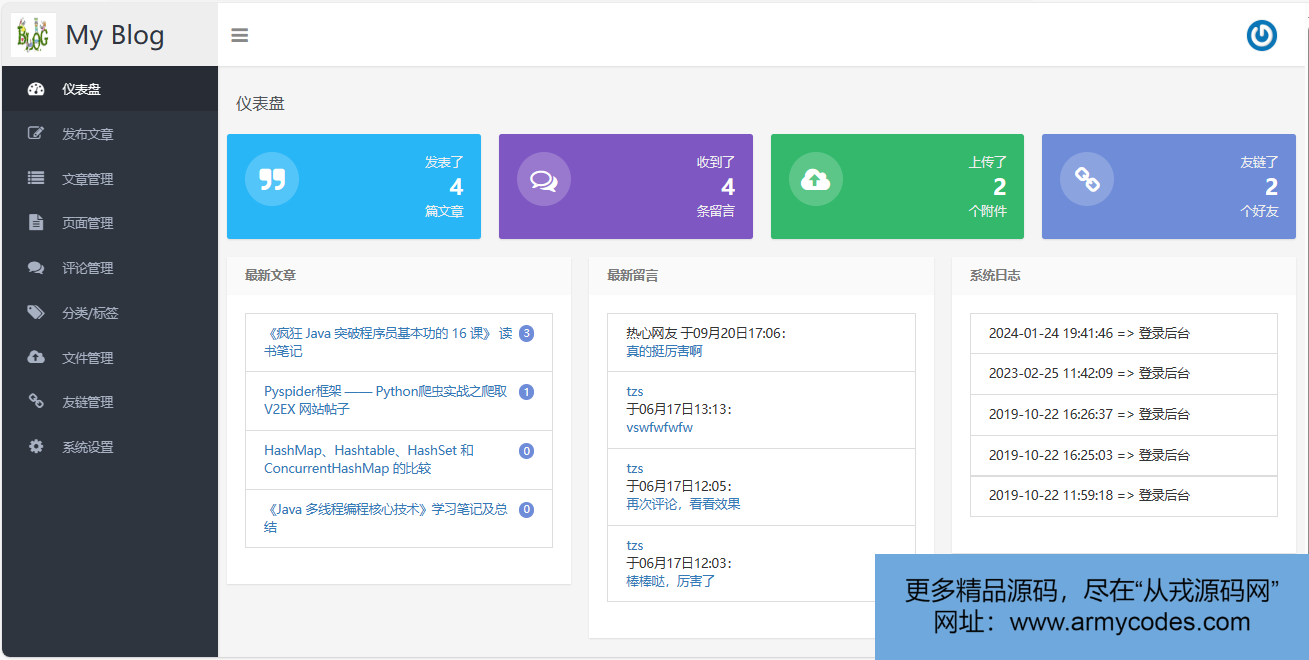Screen dimensions: 1309x660
Task: Open 仪表盘 dashboard in sidebar
Action: tap(81, 89)
